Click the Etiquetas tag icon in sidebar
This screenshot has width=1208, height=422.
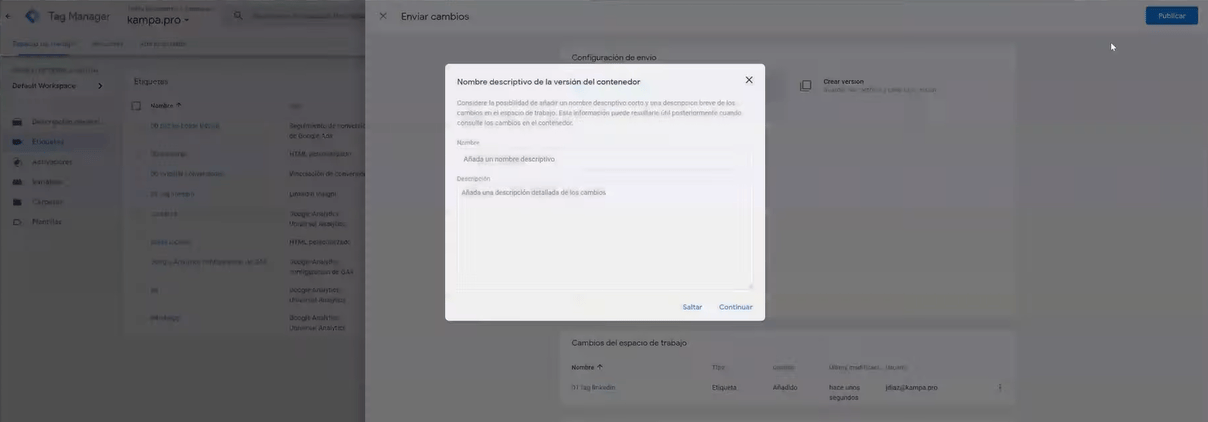[17, 142]
